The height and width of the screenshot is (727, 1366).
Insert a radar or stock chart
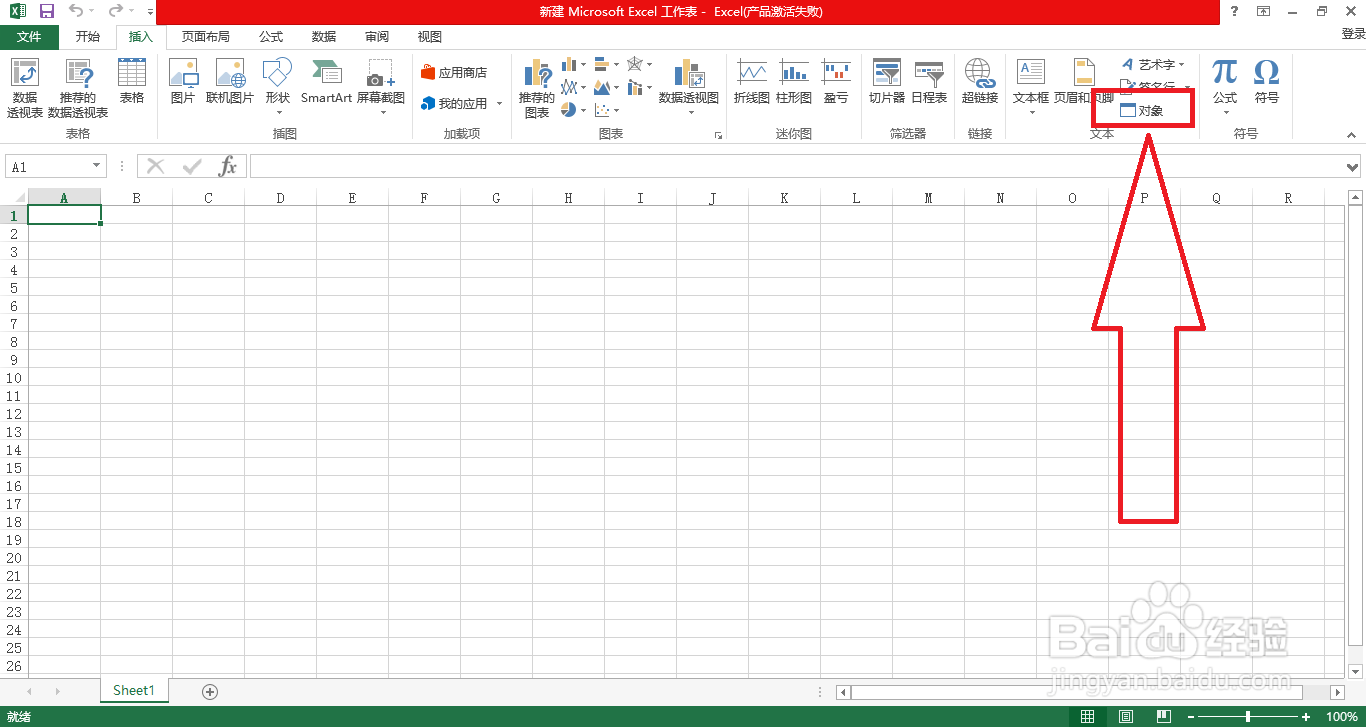[639, 65]
